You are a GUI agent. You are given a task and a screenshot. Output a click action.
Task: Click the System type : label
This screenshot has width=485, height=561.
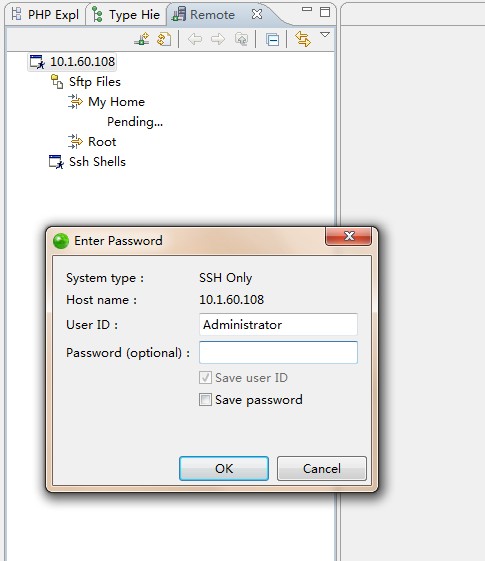click(105, 278)
